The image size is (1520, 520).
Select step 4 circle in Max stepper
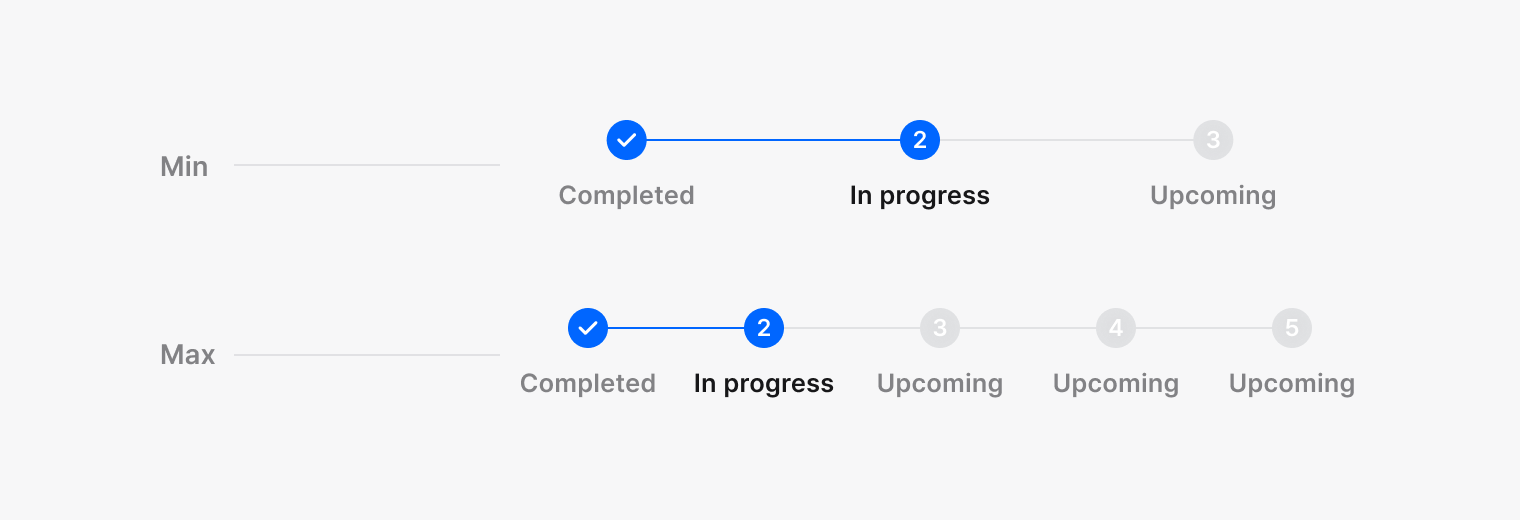(x=1116, y=328)
